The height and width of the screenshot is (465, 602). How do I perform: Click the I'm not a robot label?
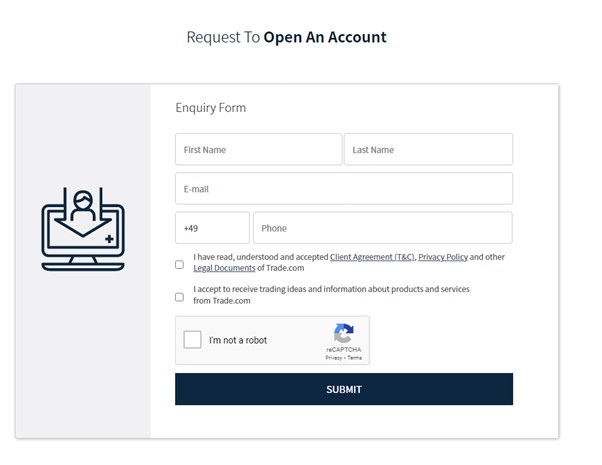tap(238, 340)
